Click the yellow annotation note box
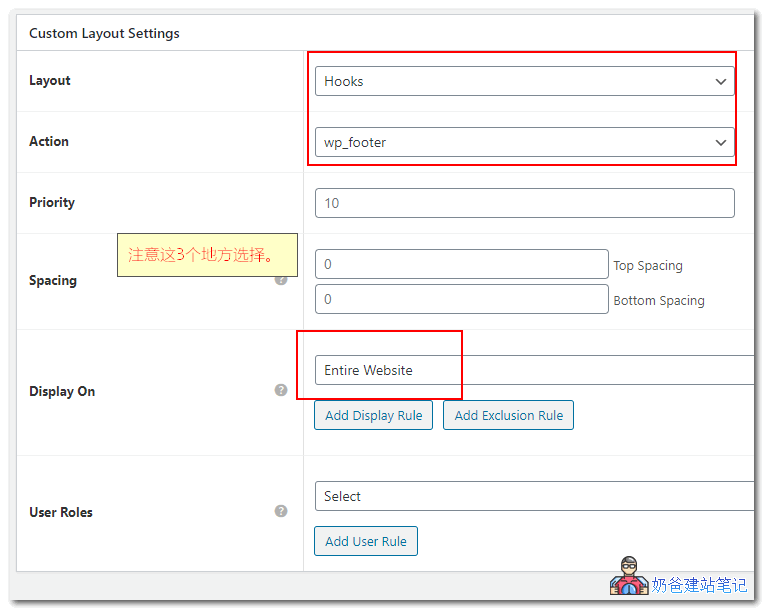The width and height of the screenshot is (765, 611). [207, 255]
